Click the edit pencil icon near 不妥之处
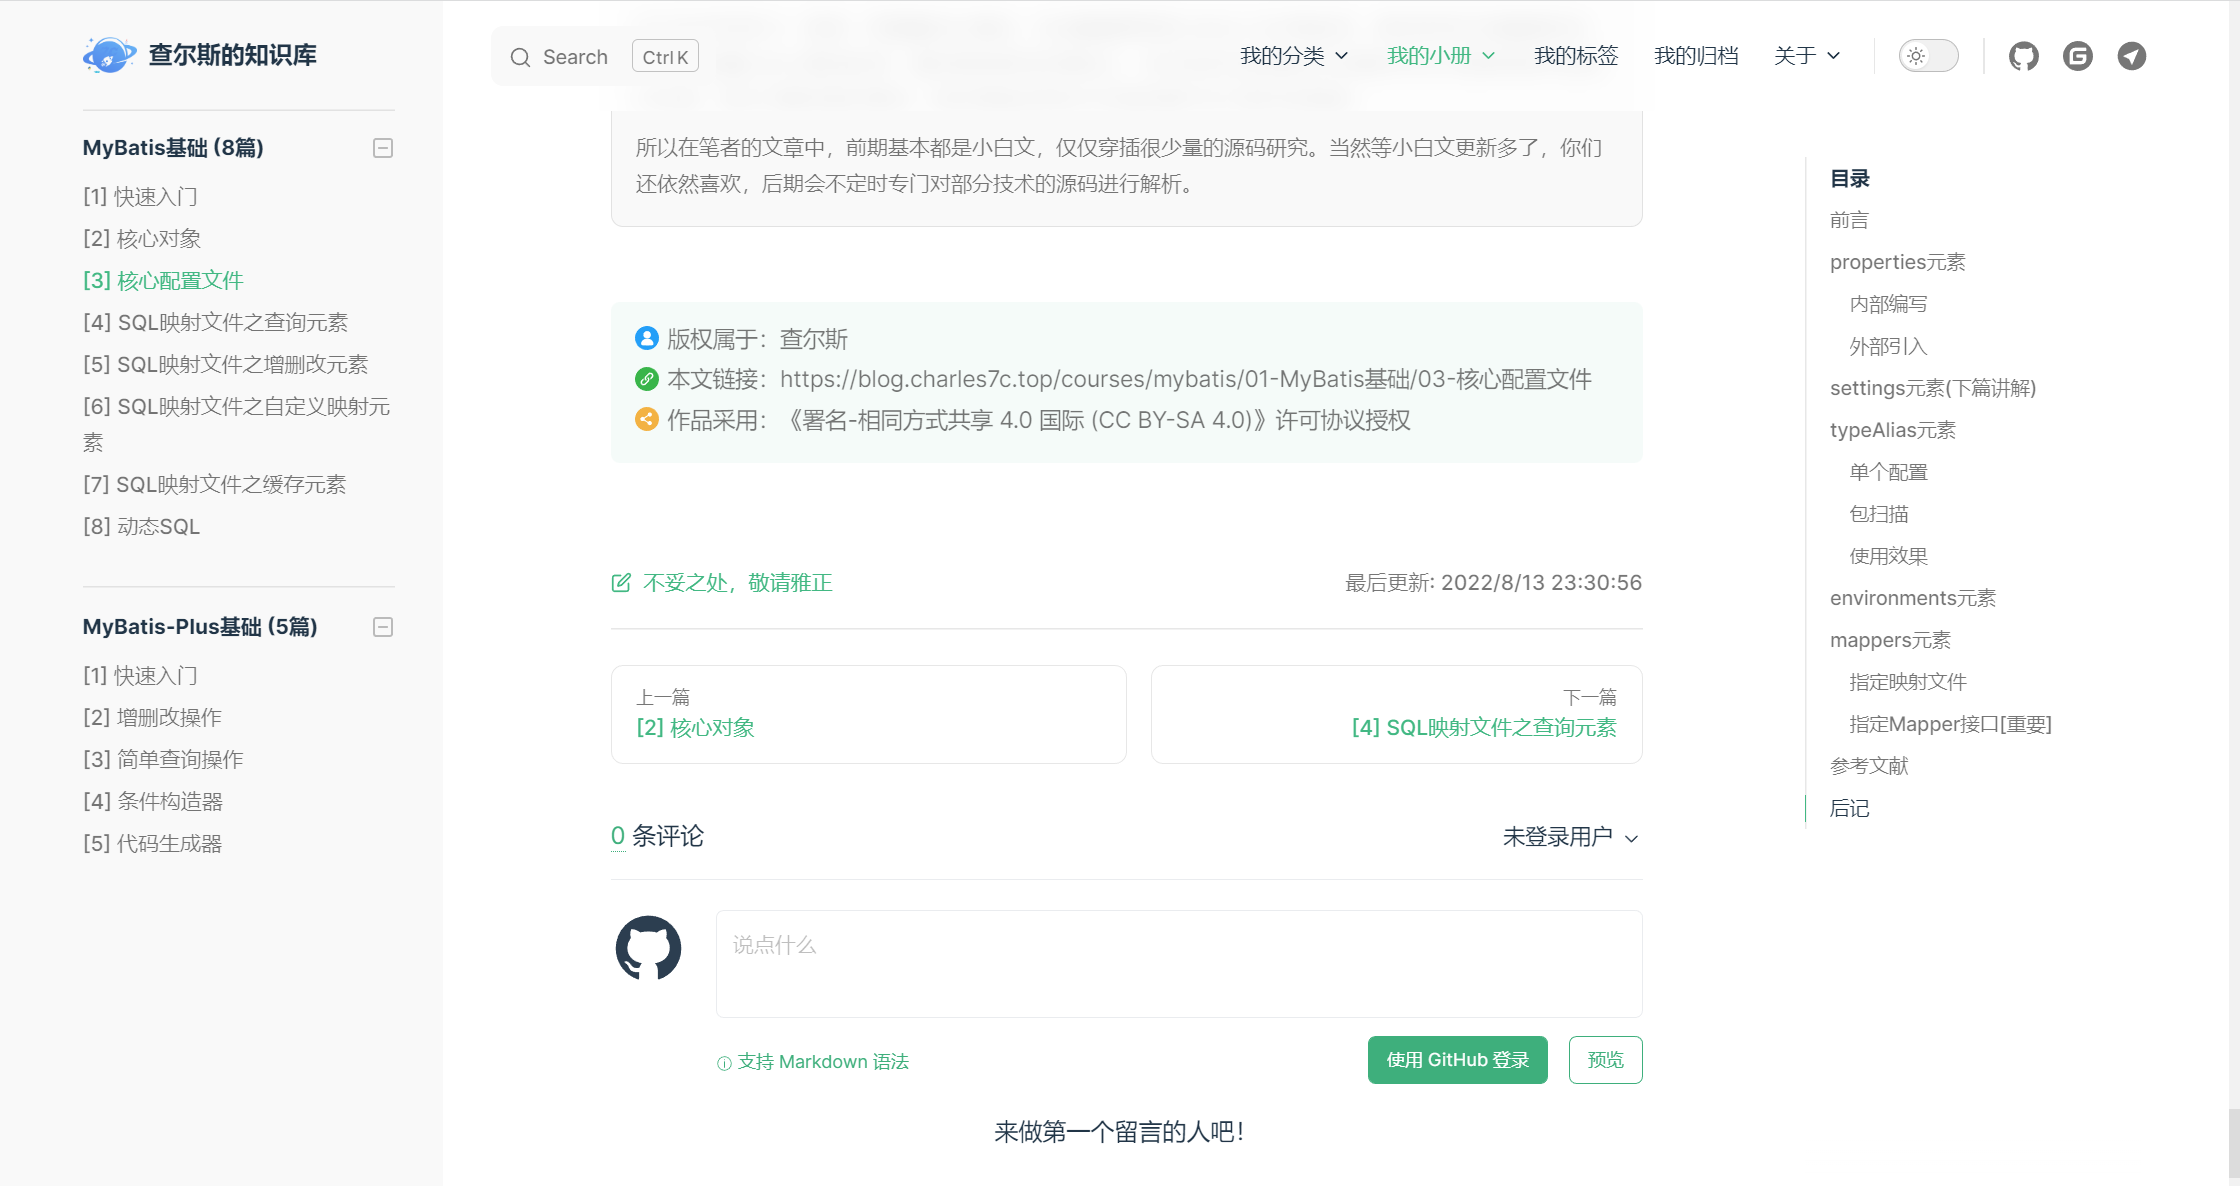This screenshot has height=1186, width=2240. click(621, 582)
